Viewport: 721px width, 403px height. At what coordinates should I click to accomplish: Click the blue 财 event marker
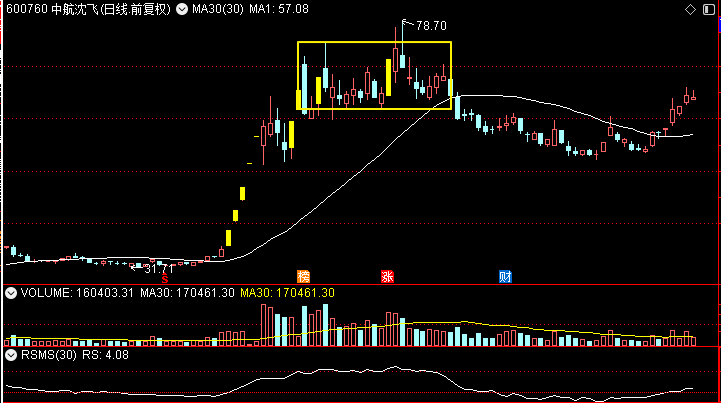tap(505, 276)
